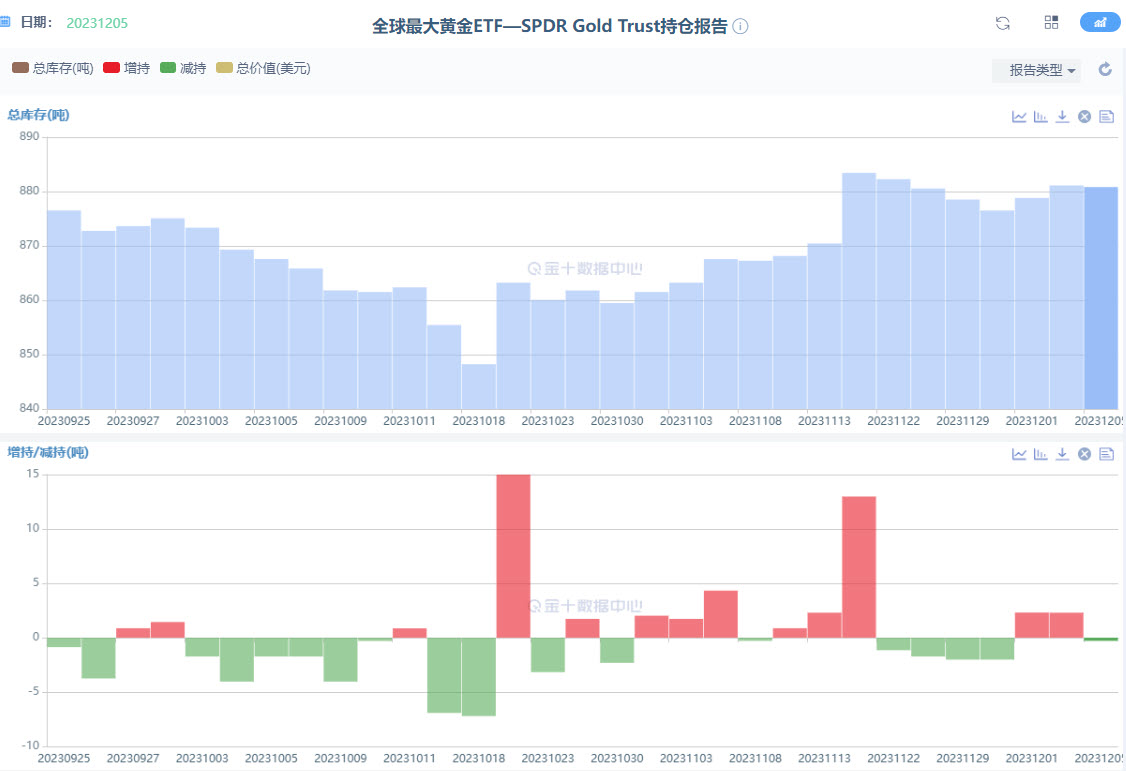1126x771 pixels.
Task: Click the sync refresh icon in the header
Action: pyautogui.click(x=1002, y=23)
